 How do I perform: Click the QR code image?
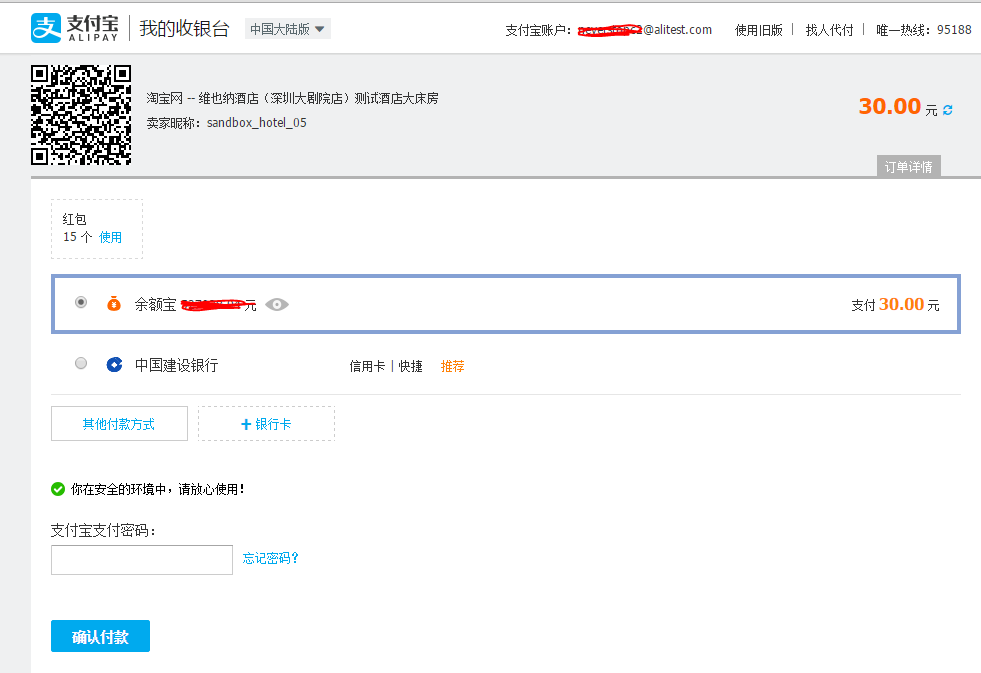click(81, 115)
